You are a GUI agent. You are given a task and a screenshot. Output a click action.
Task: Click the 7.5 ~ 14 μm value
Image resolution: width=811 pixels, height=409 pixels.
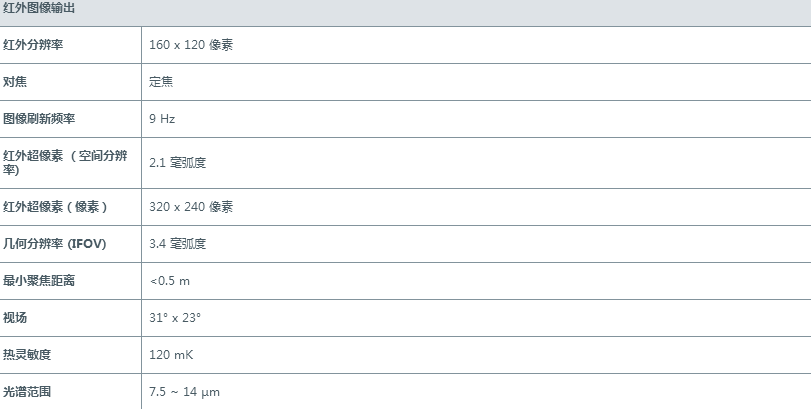[x=184, y=391]
